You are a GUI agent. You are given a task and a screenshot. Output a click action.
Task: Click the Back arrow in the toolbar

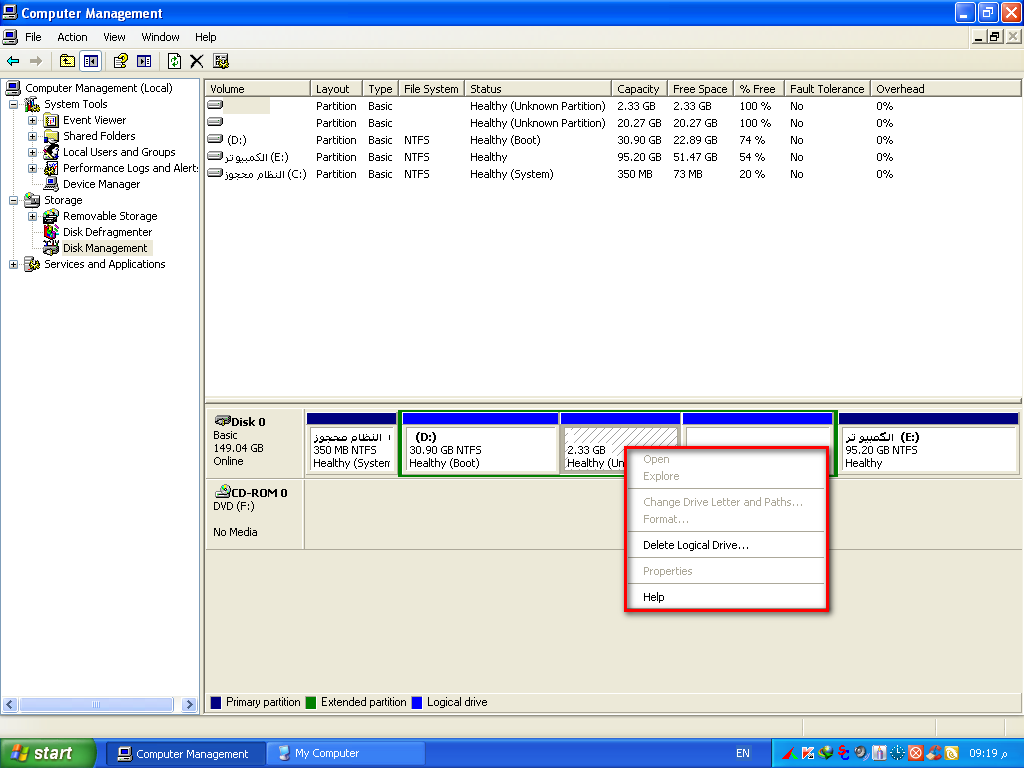point(13,61)
